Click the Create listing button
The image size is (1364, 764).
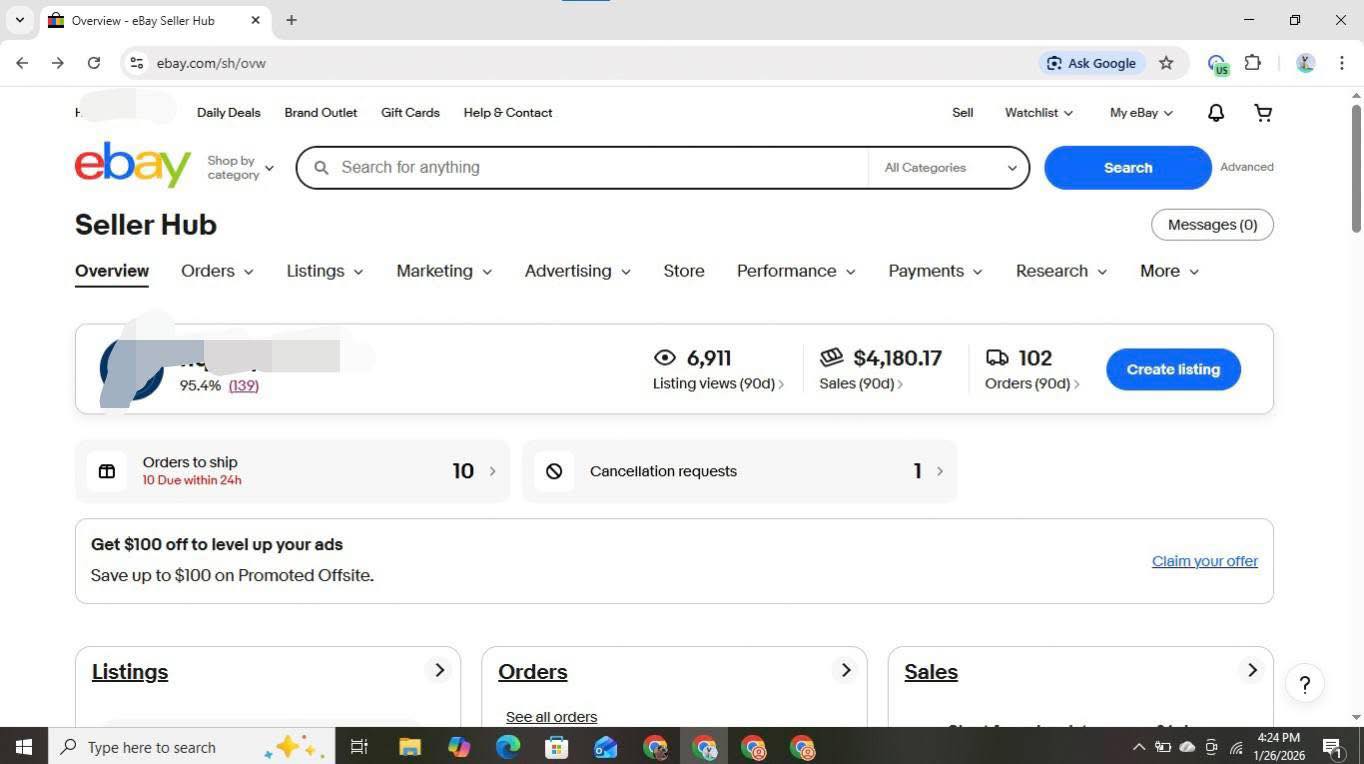(x=1172, y=369)
